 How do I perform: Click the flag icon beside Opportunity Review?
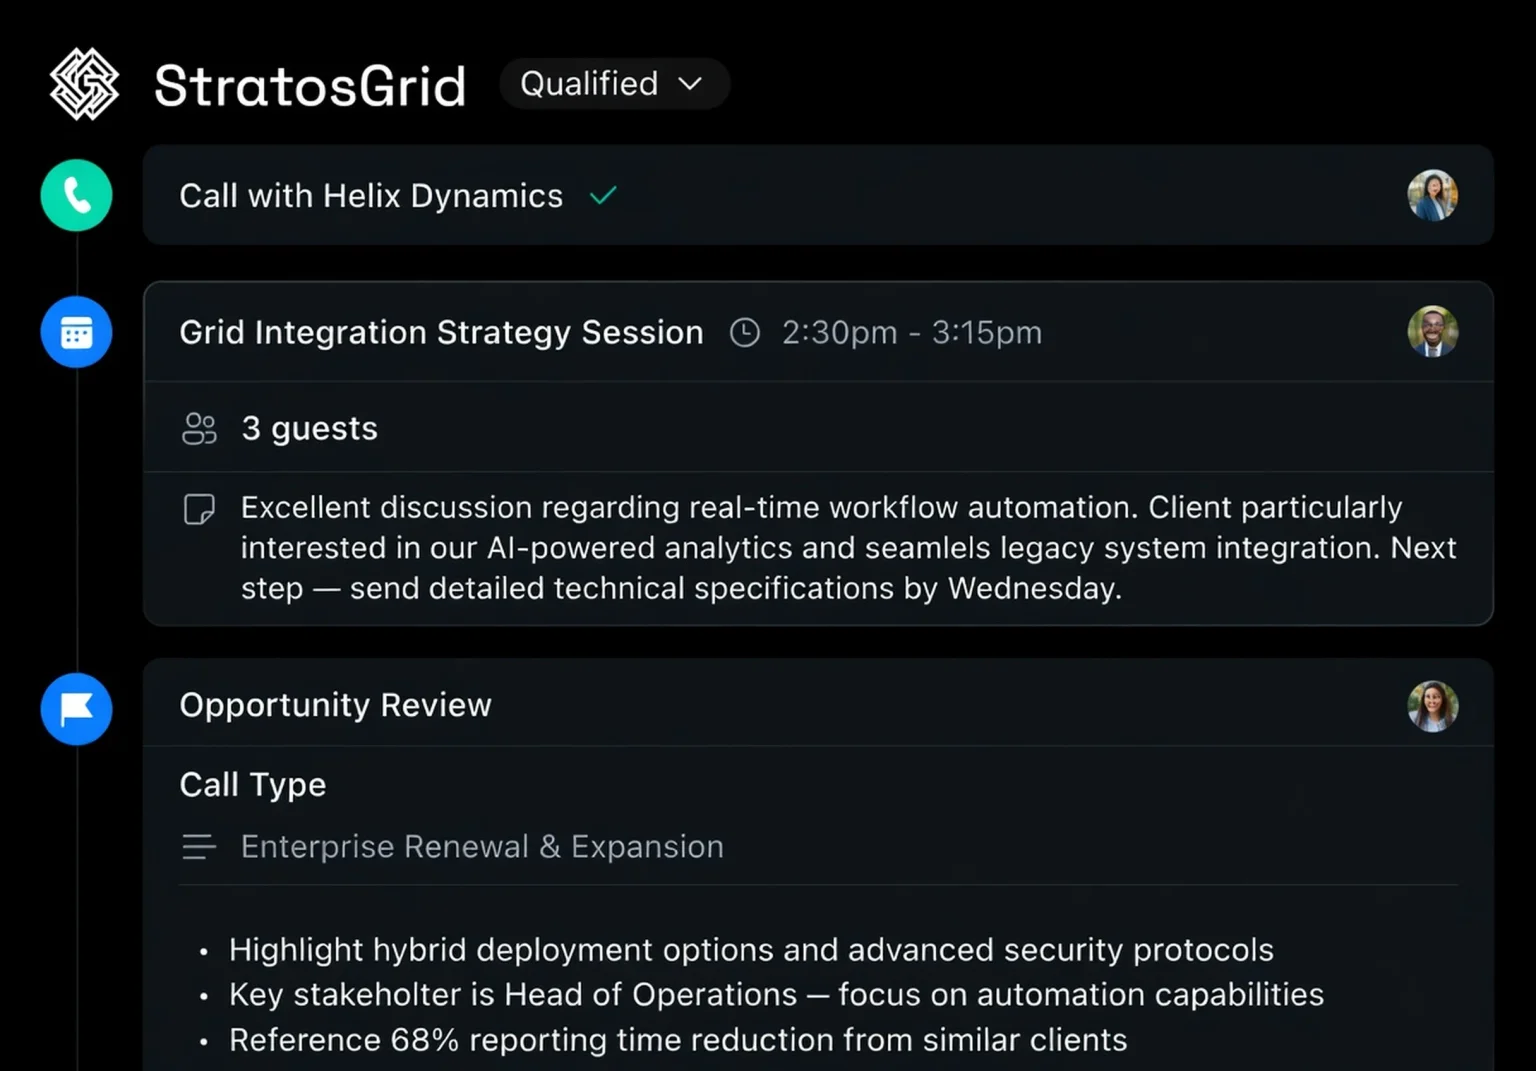point(76,709)
